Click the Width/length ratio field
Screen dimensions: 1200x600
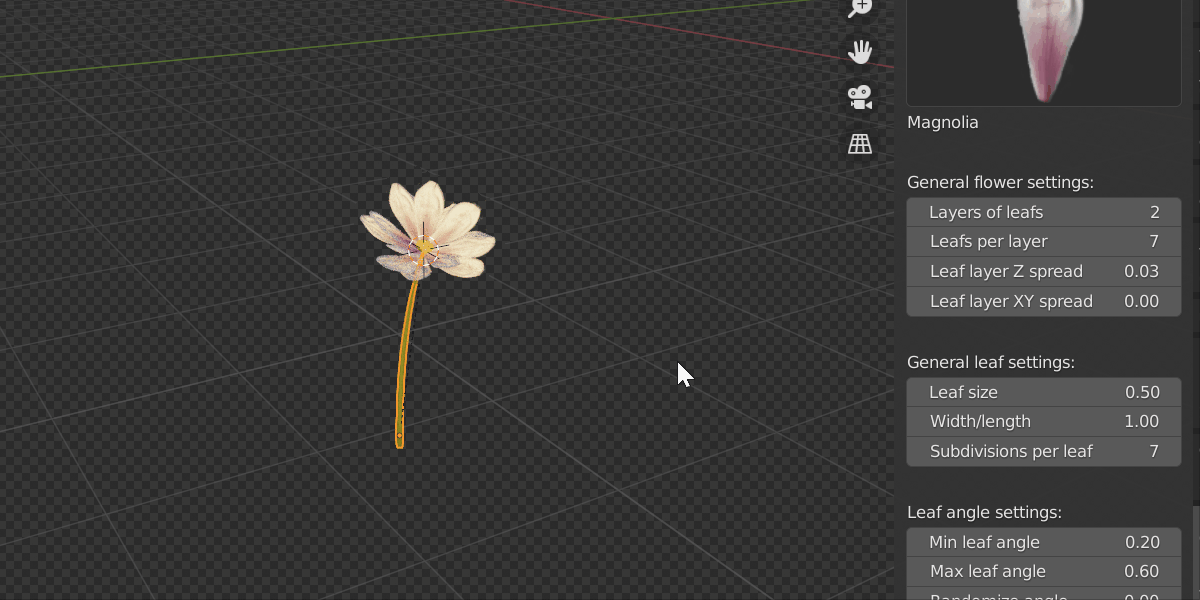(x=1043, y=422)
